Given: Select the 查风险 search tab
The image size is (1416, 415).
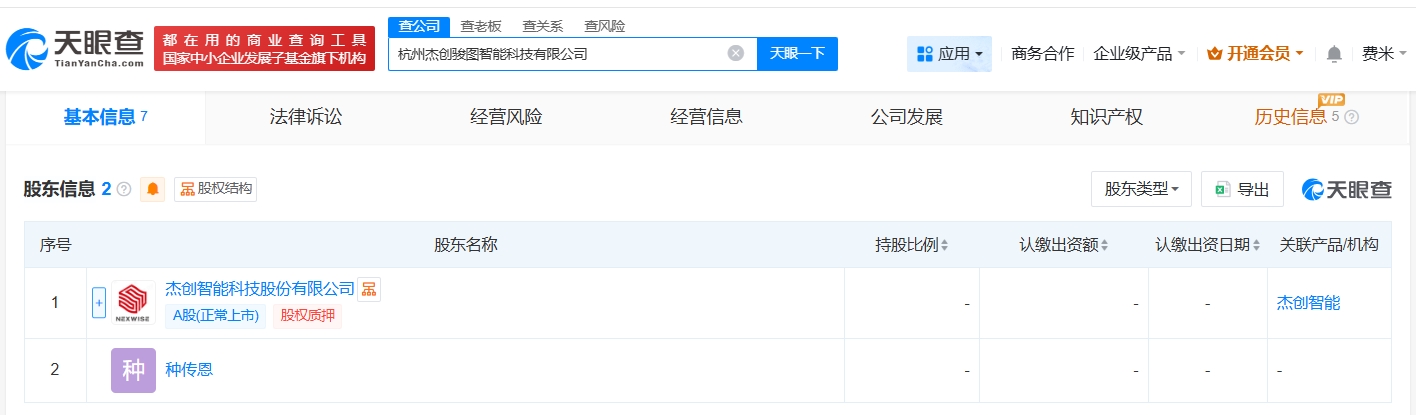Looking at the screenshot, I should tap(605, 26).
